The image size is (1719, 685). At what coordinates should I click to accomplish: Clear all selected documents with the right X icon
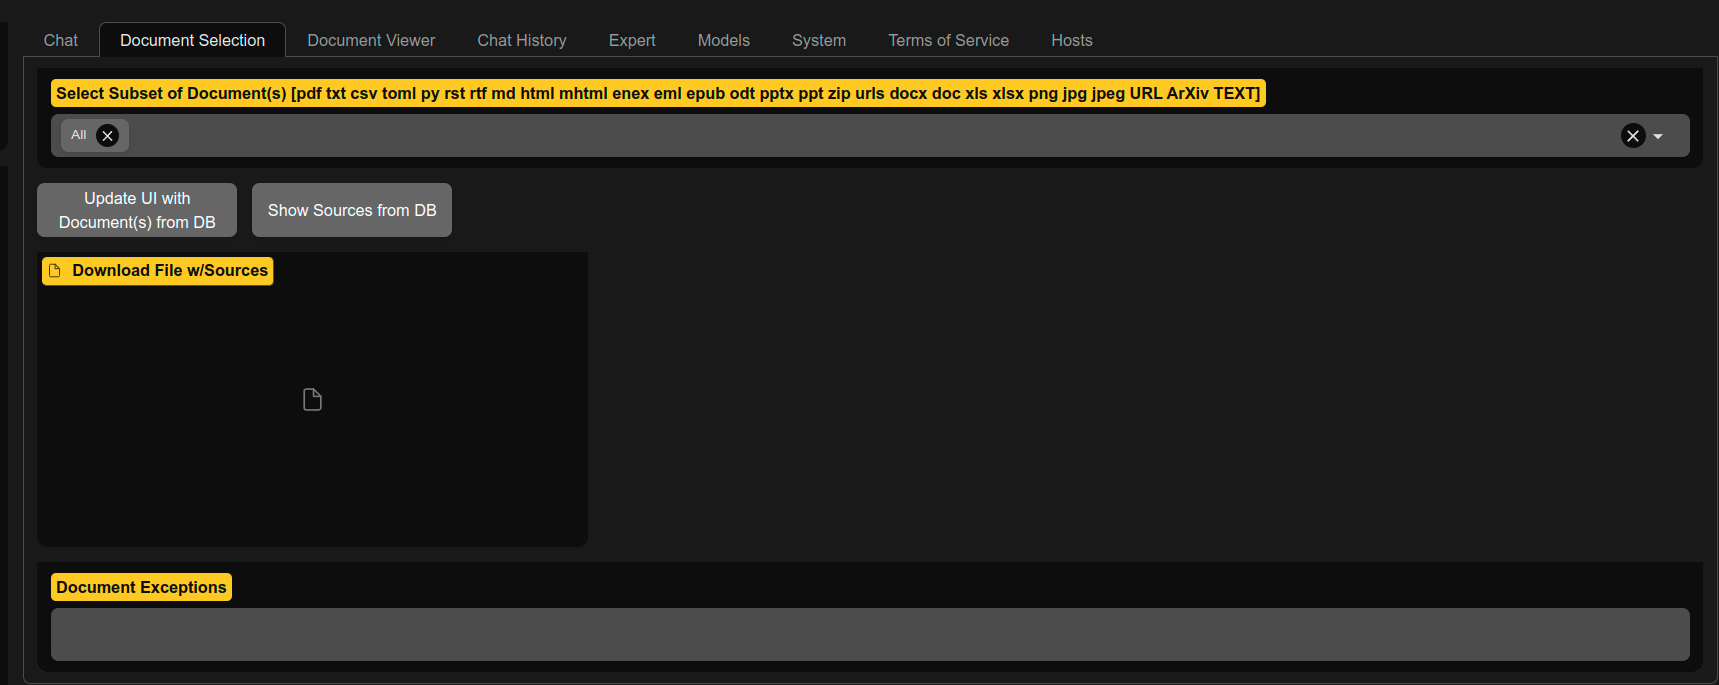coord(1632,136)
